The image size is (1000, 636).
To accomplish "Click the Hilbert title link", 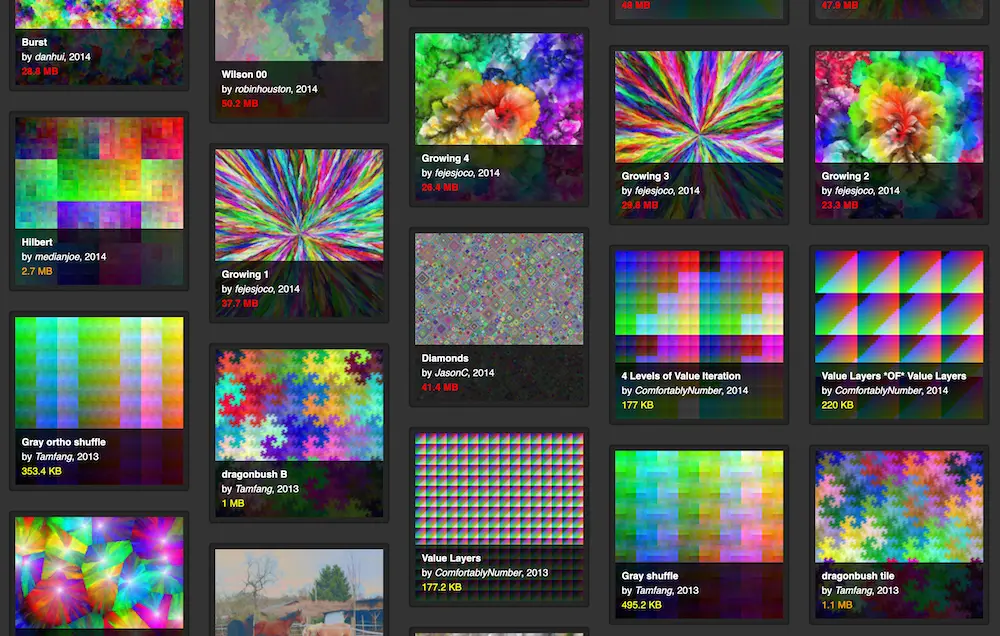I will (x=37, y=242).
